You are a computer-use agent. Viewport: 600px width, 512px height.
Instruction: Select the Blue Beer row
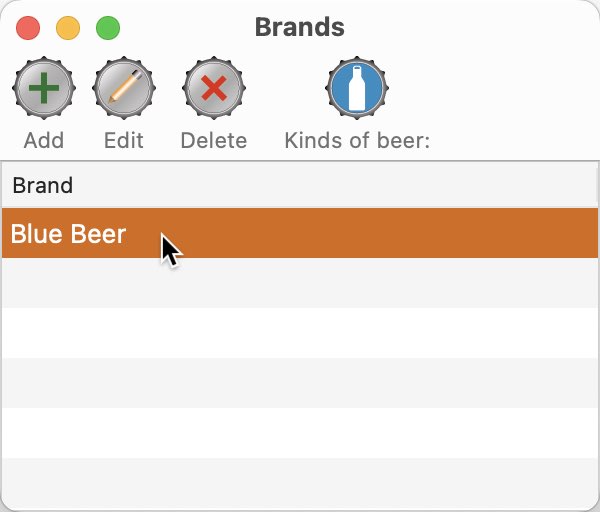[x=300, y=233]
